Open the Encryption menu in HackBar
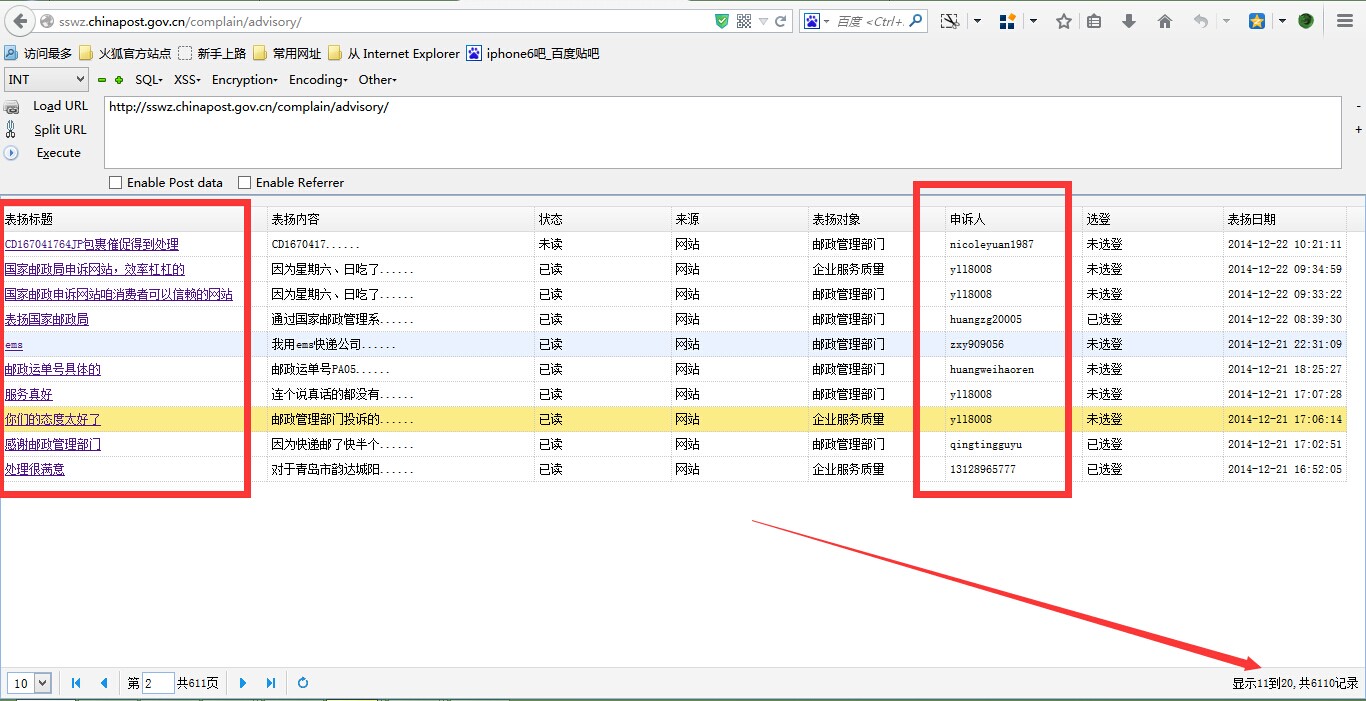 click(x=245, y=80)
